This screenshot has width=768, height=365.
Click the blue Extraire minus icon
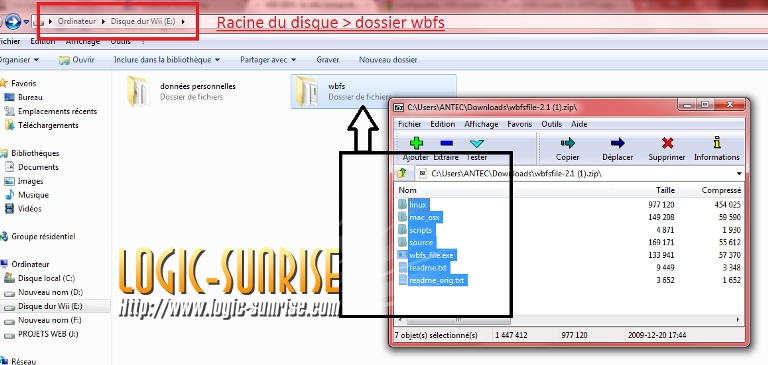(446, 144)
